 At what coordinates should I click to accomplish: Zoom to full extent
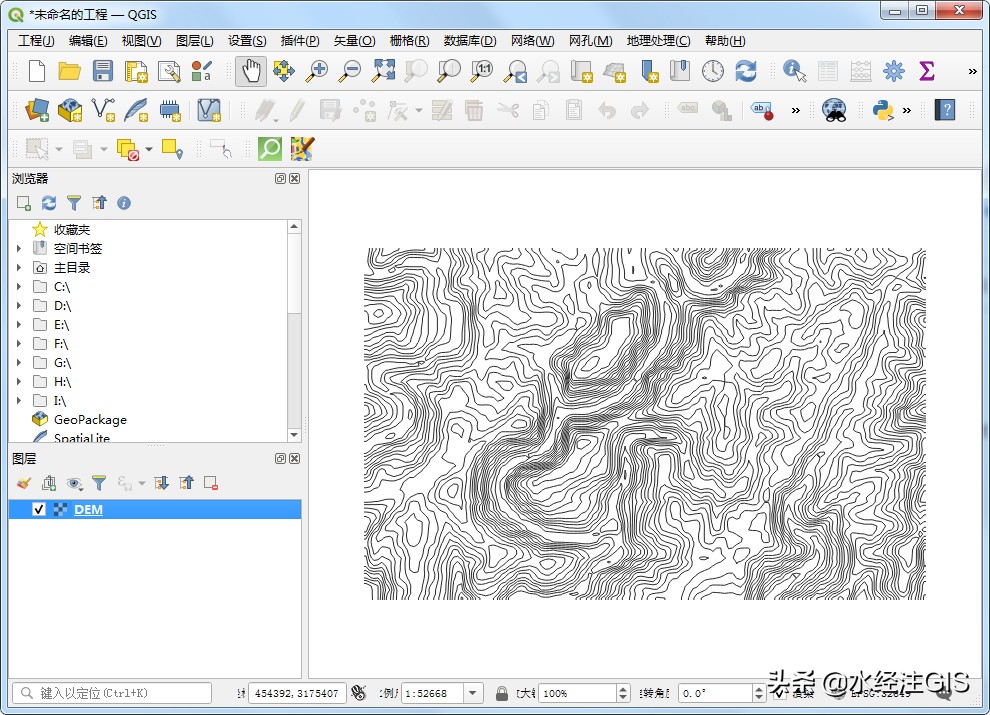pos(383,71)
